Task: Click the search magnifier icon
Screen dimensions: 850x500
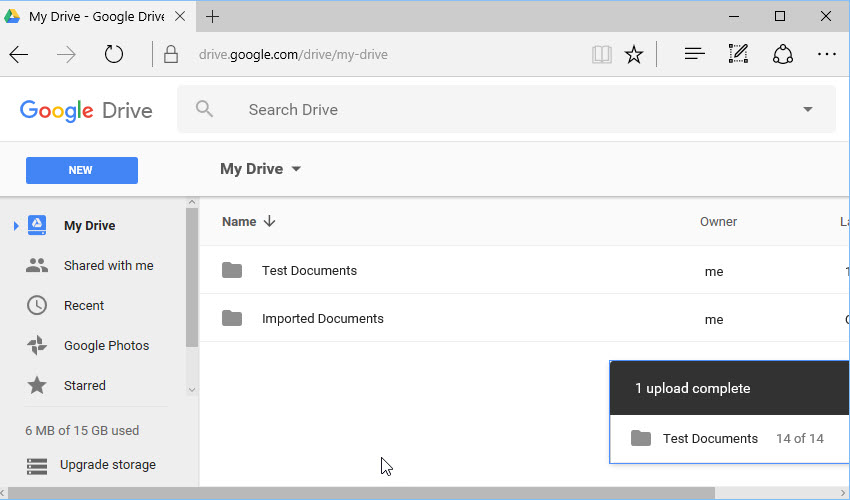Action: (x=204, y=109)
